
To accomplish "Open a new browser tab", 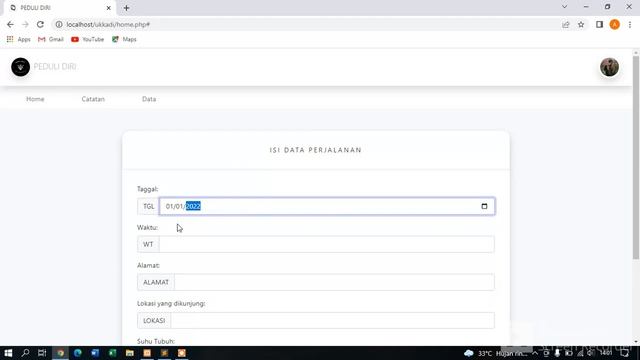I will point(127,8).
